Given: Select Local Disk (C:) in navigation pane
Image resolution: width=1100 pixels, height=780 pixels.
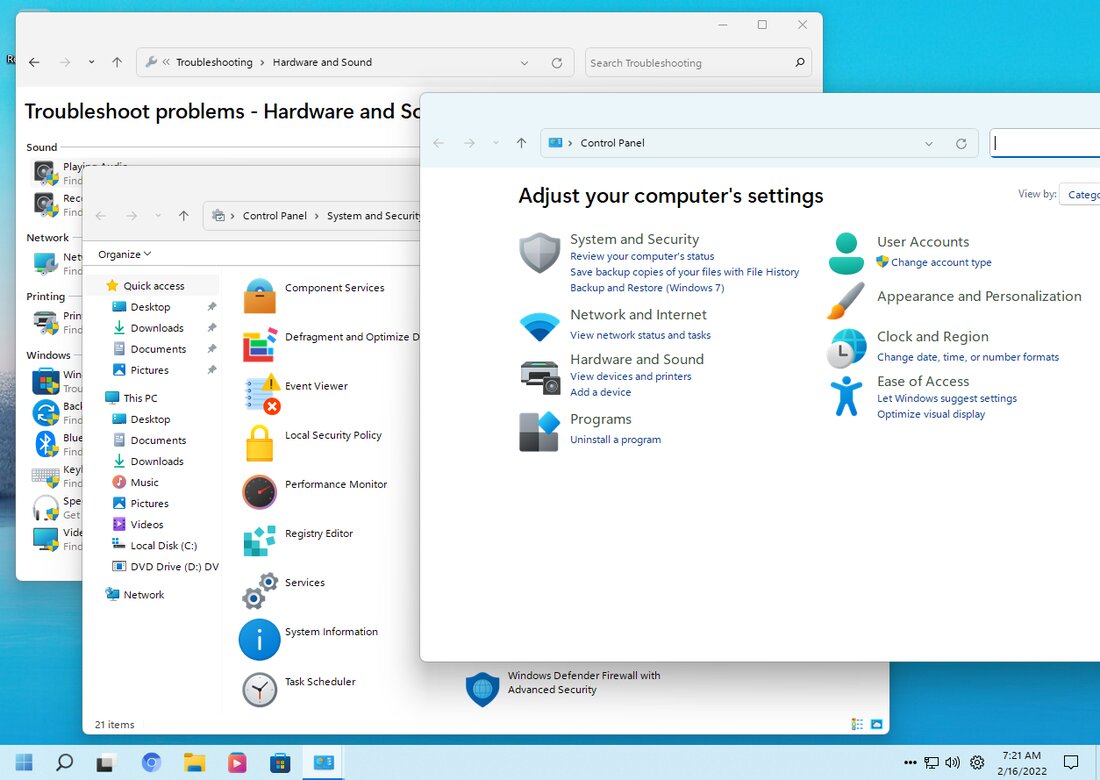Looking at the screenshot, I should [163, 545].
